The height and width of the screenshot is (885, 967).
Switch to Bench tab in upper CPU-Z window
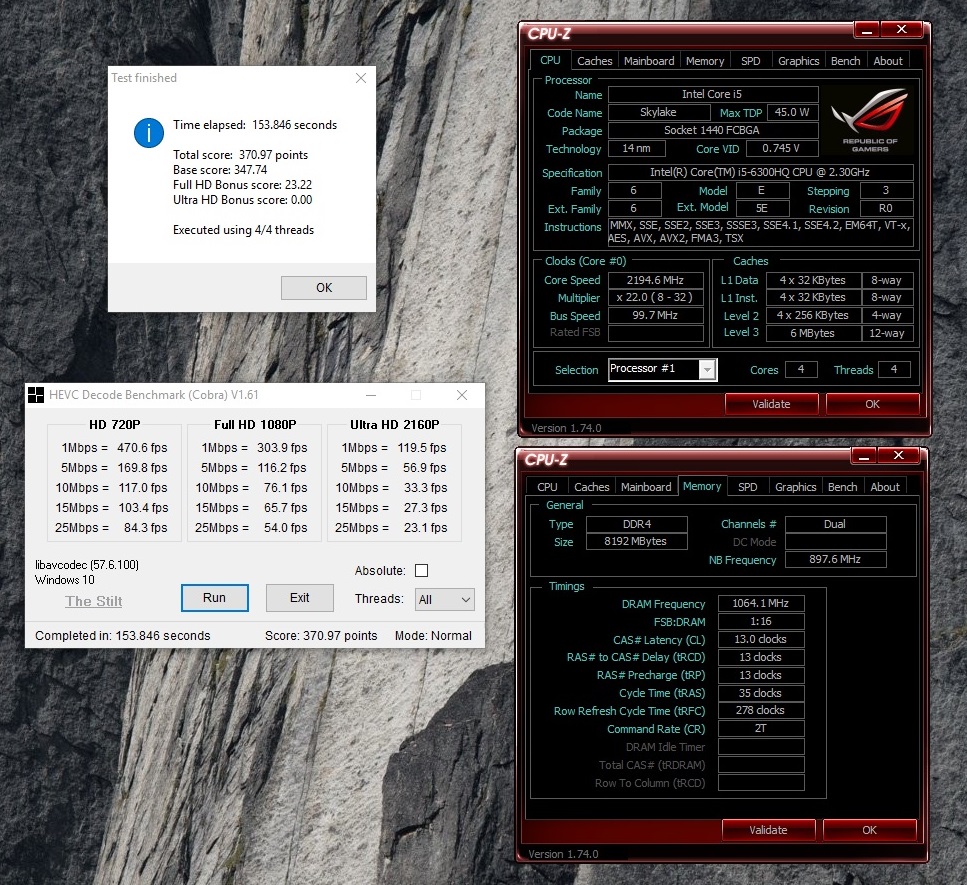point(845,60)
